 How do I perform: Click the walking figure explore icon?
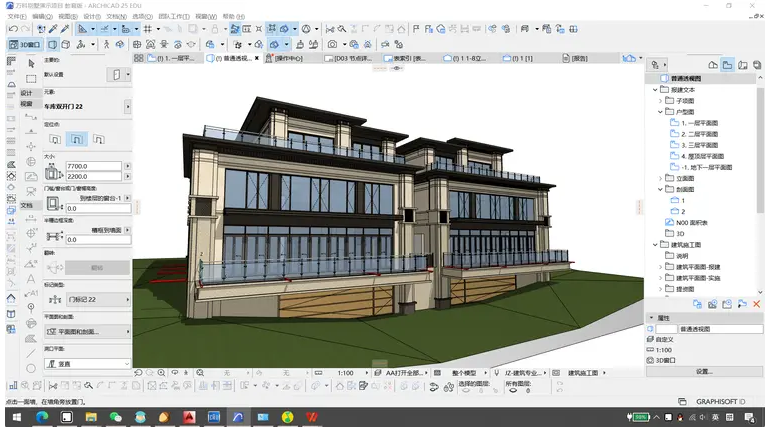[106, 45]
